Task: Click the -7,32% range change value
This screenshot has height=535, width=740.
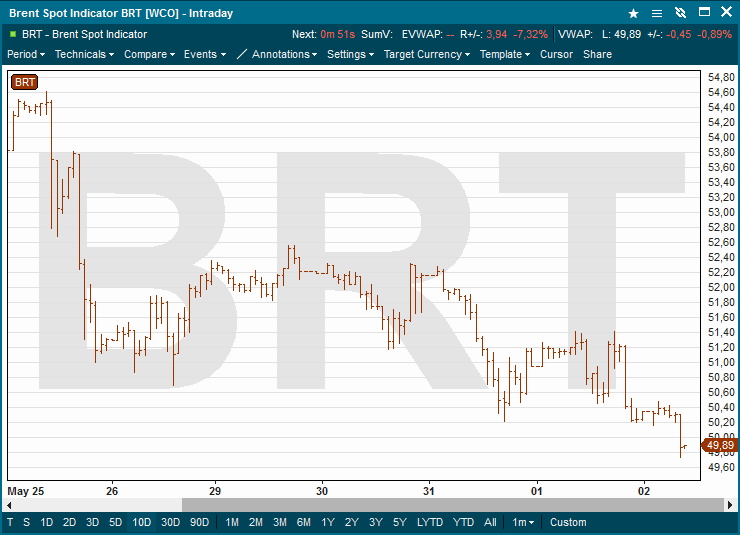Action: [530, 34]
